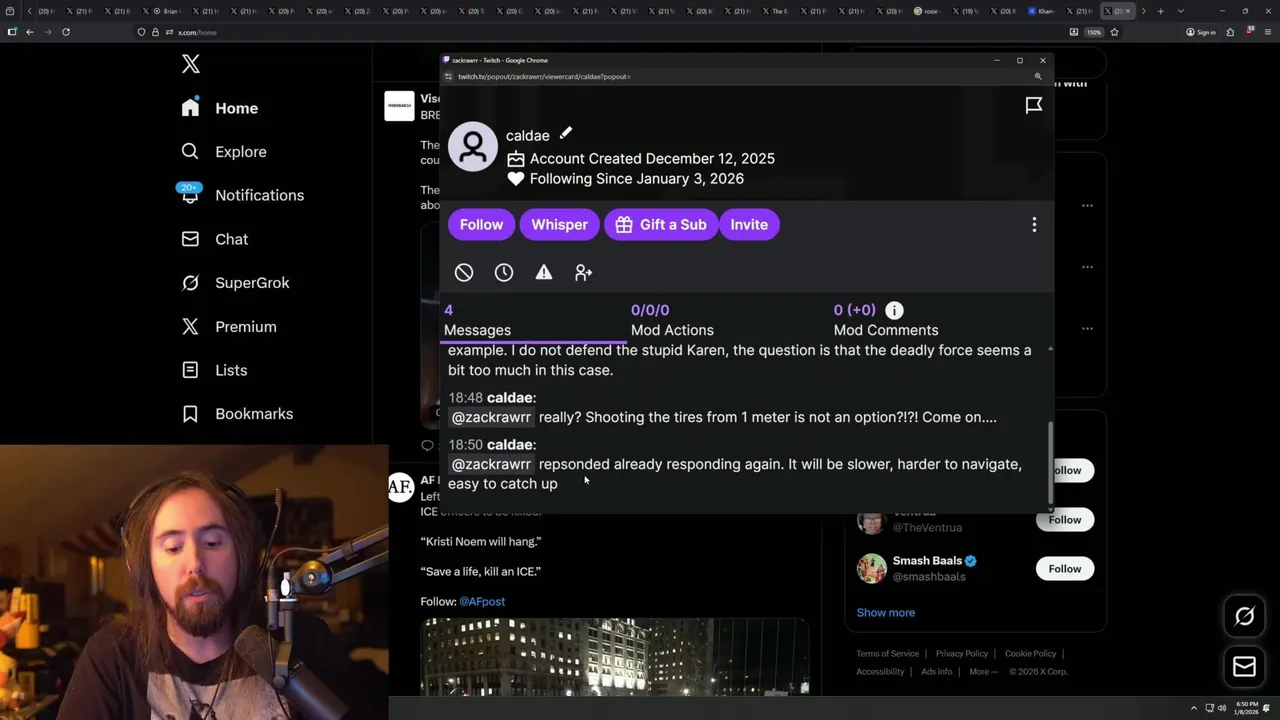Open Home in X sidebar
The width and height of the screenshot is (1280, 720).
pyautogui.click(x=219, y=108)
